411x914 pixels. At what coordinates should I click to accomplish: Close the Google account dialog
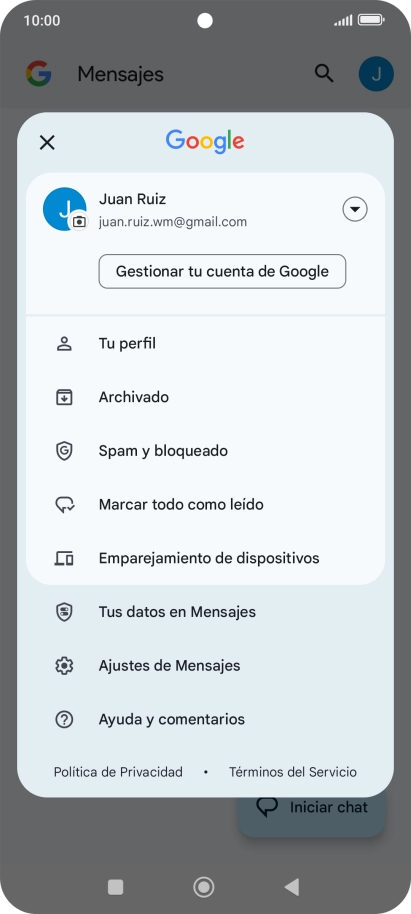point(47,142)
